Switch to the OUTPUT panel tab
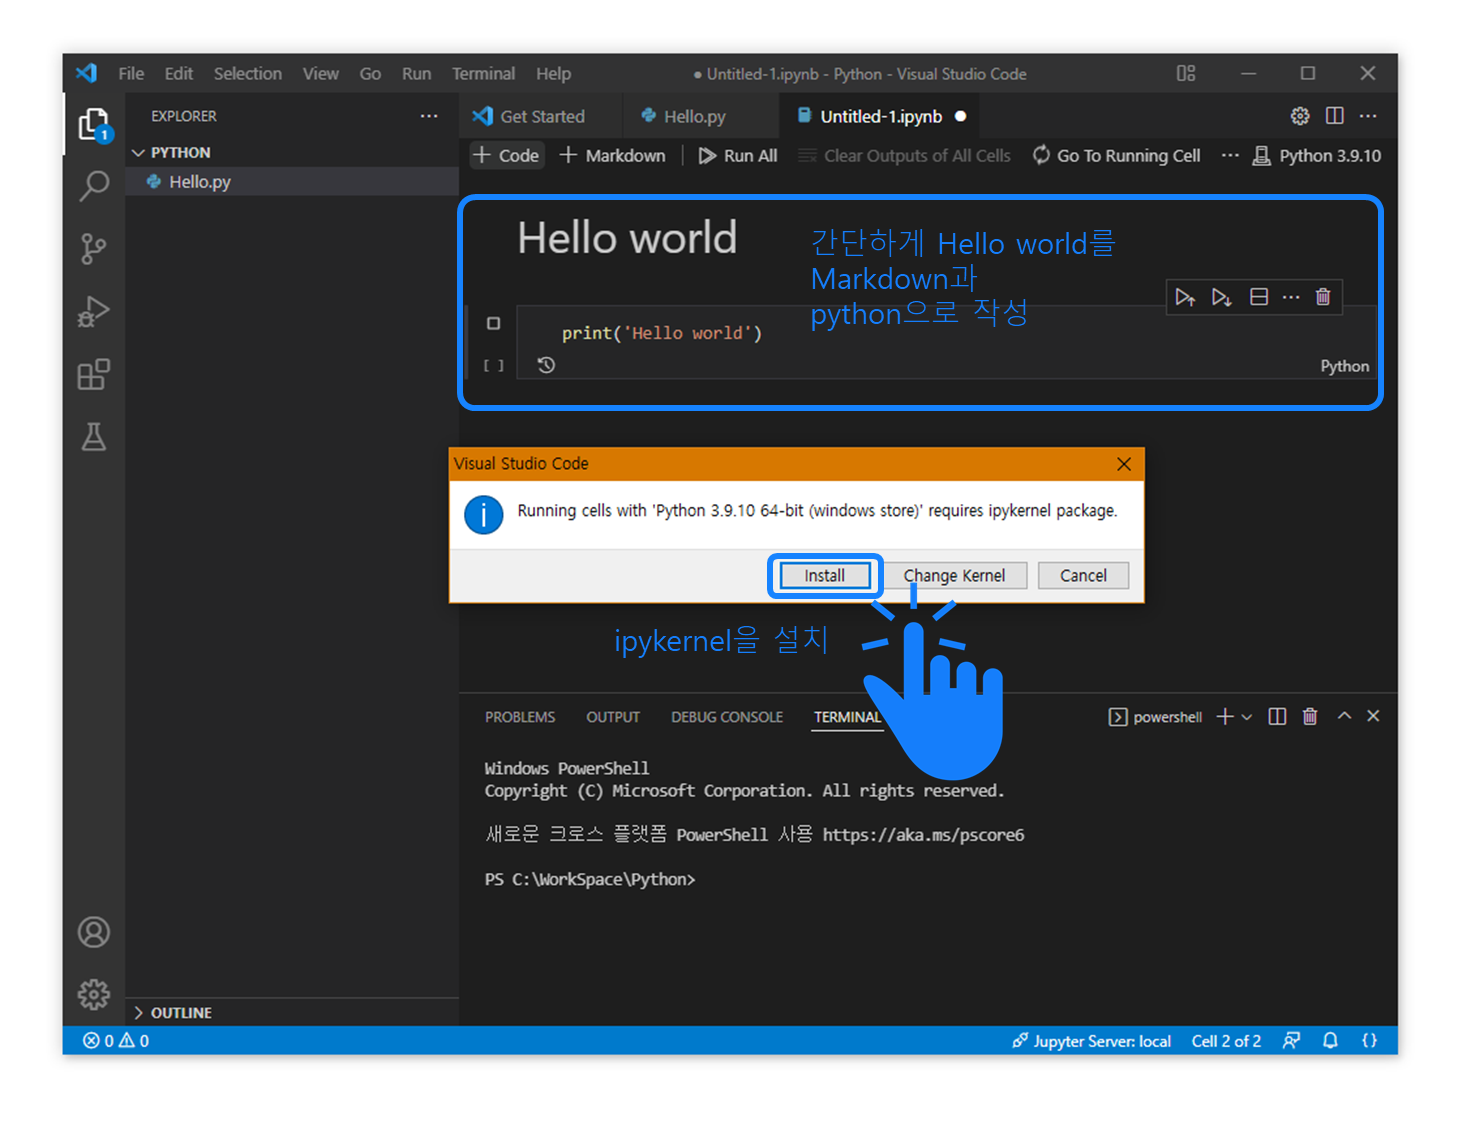This screenshot has height=1125, width=1458. (x=613, y=717)
